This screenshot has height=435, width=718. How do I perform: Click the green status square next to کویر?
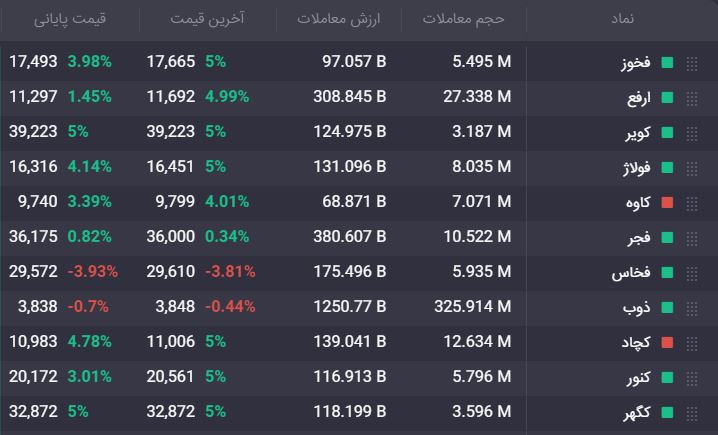668,133
